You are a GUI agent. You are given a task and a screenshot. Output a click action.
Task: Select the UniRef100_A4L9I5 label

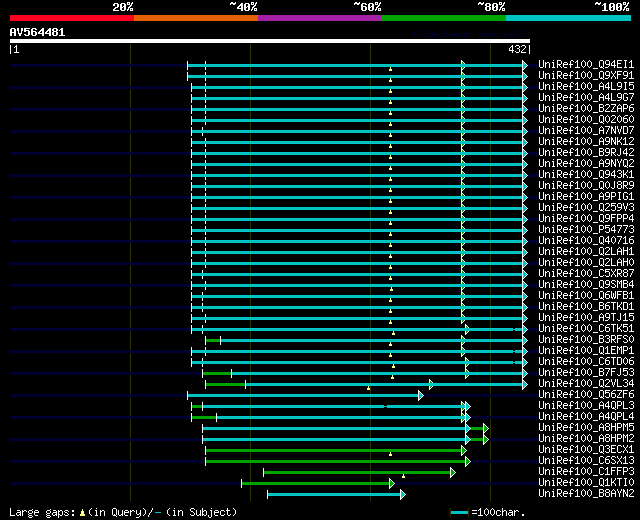tap(586, 87)
